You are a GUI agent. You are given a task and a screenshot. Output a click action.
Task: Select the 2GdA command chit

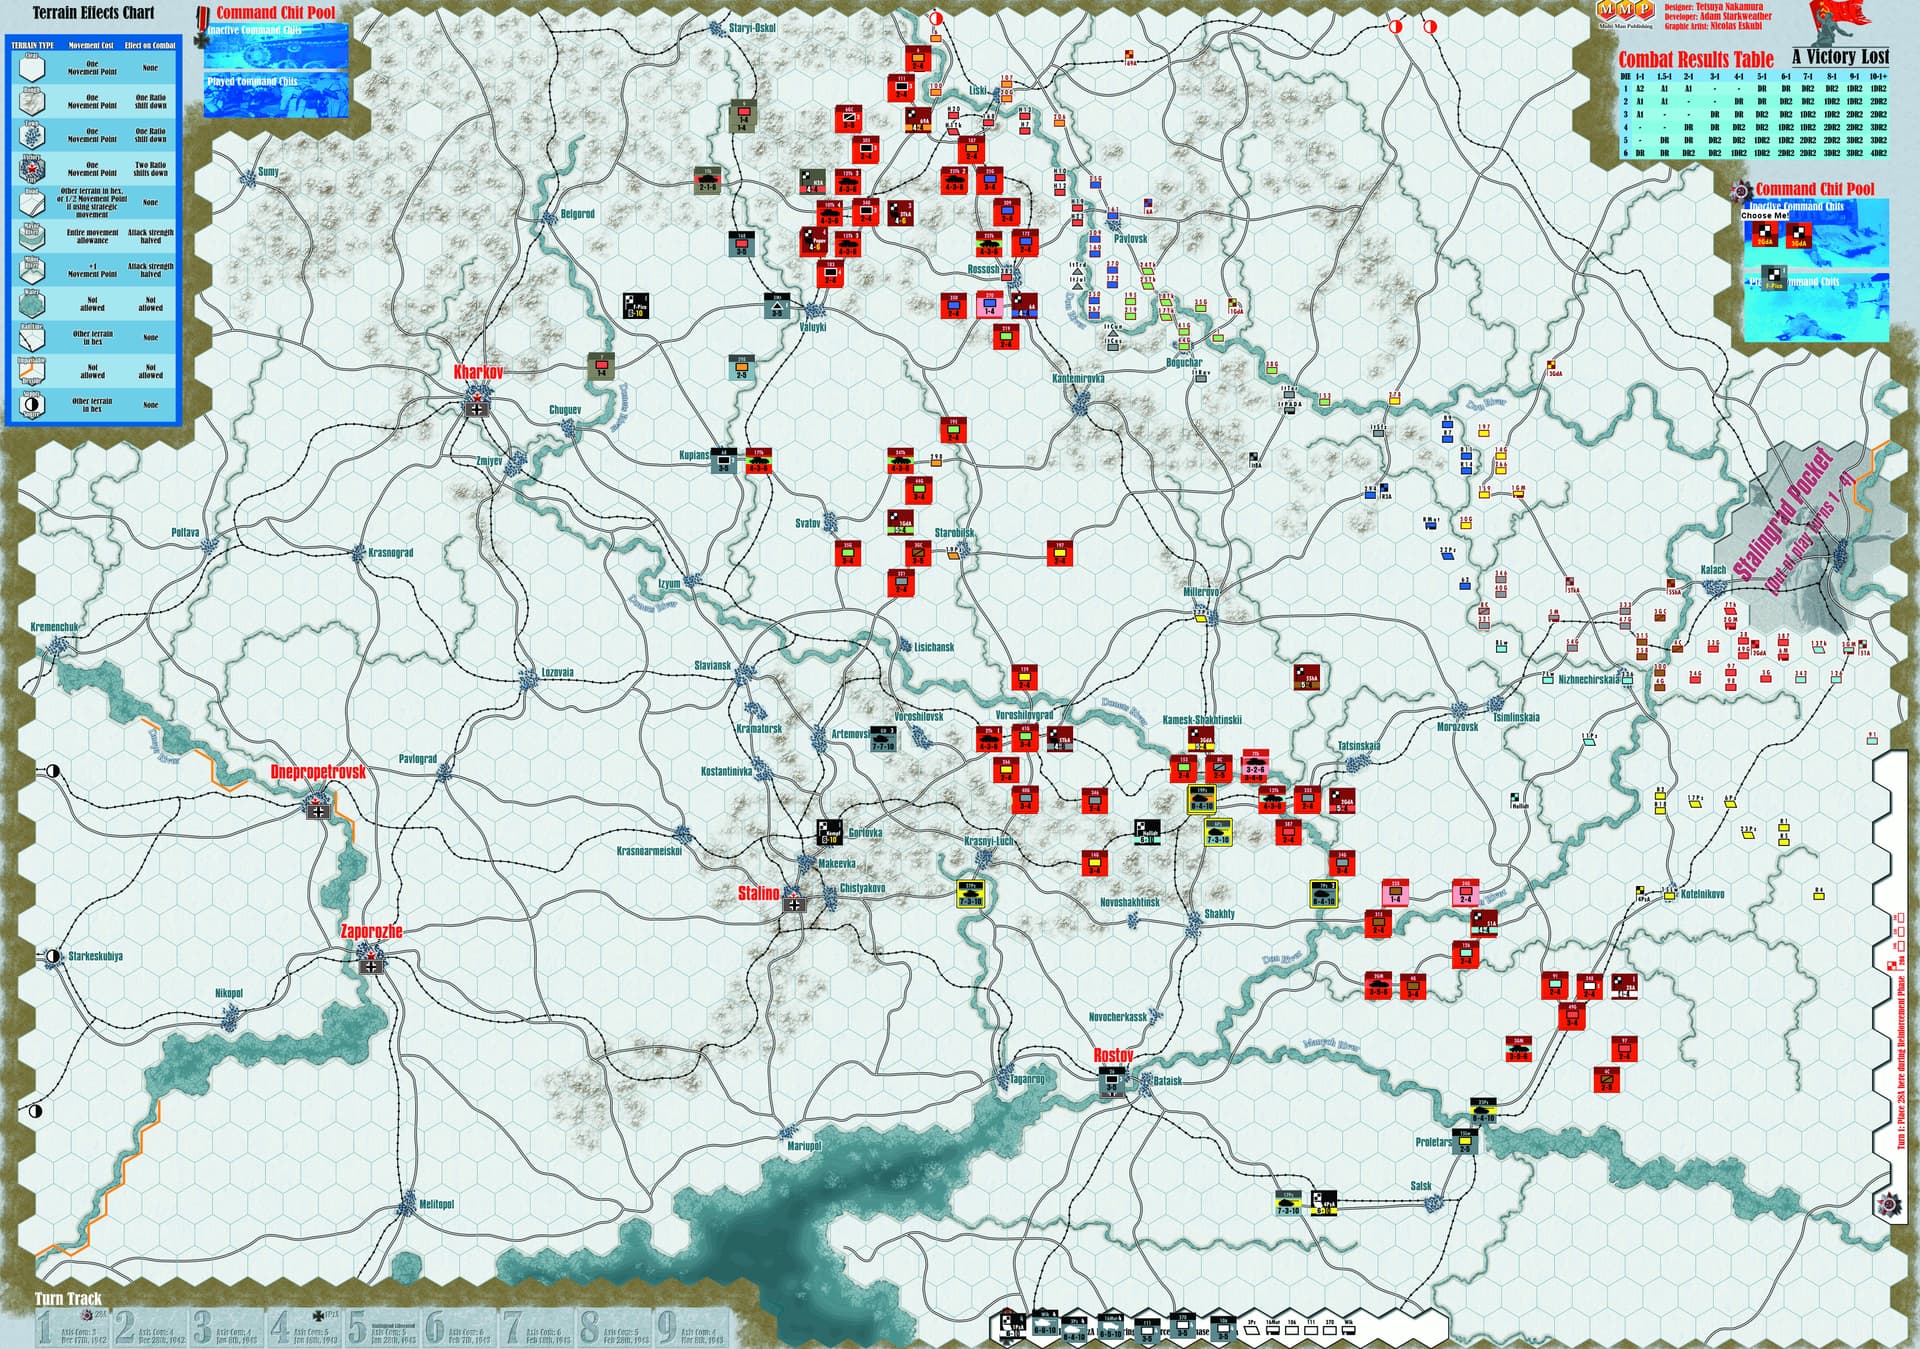1763,234
